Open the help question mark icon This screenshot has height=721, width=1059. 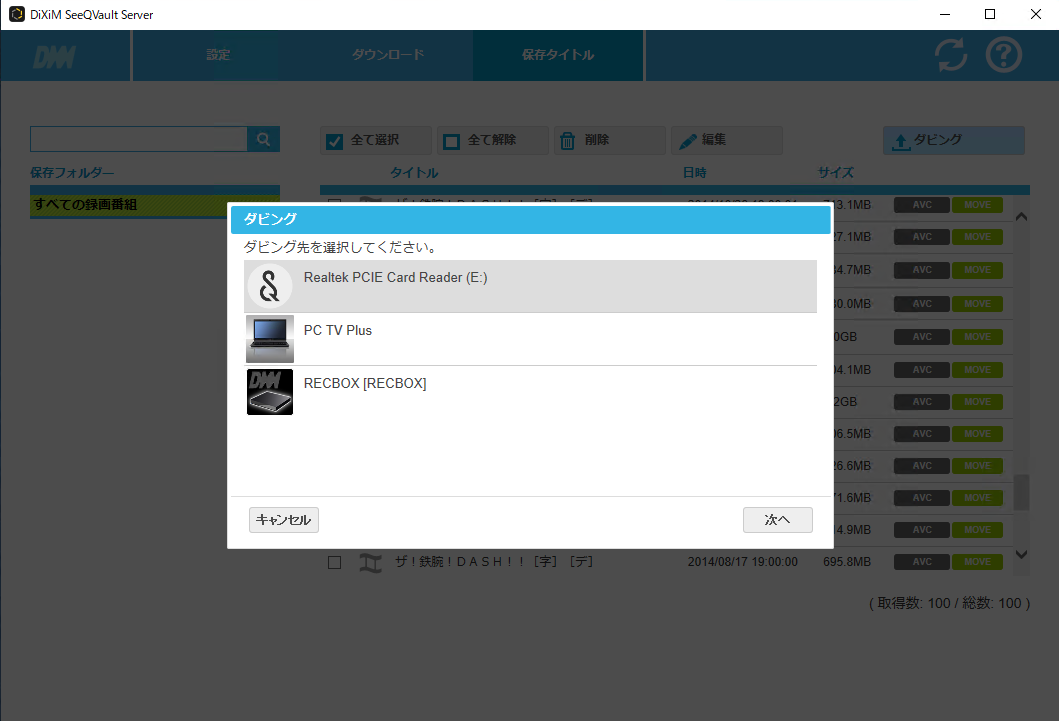coord(1004,56)
